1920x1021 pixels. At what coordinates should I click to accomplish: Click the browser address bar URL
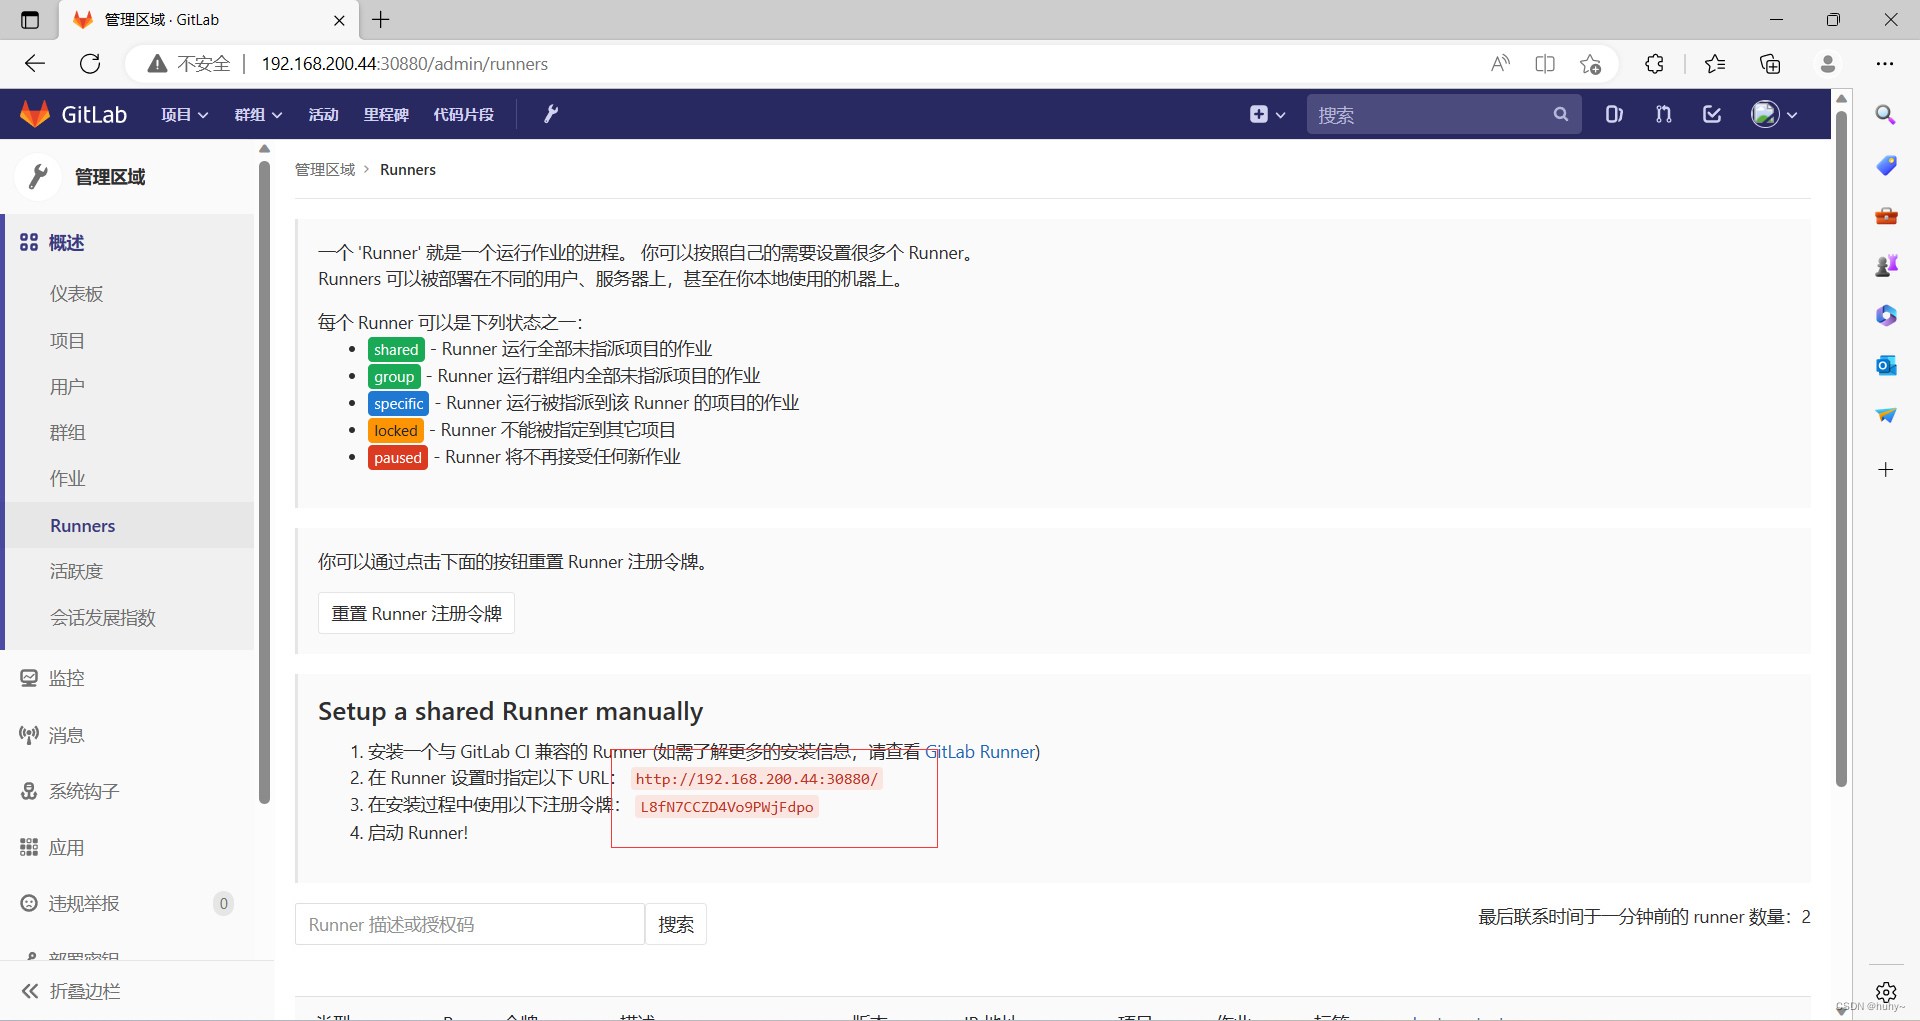point(405,64)
